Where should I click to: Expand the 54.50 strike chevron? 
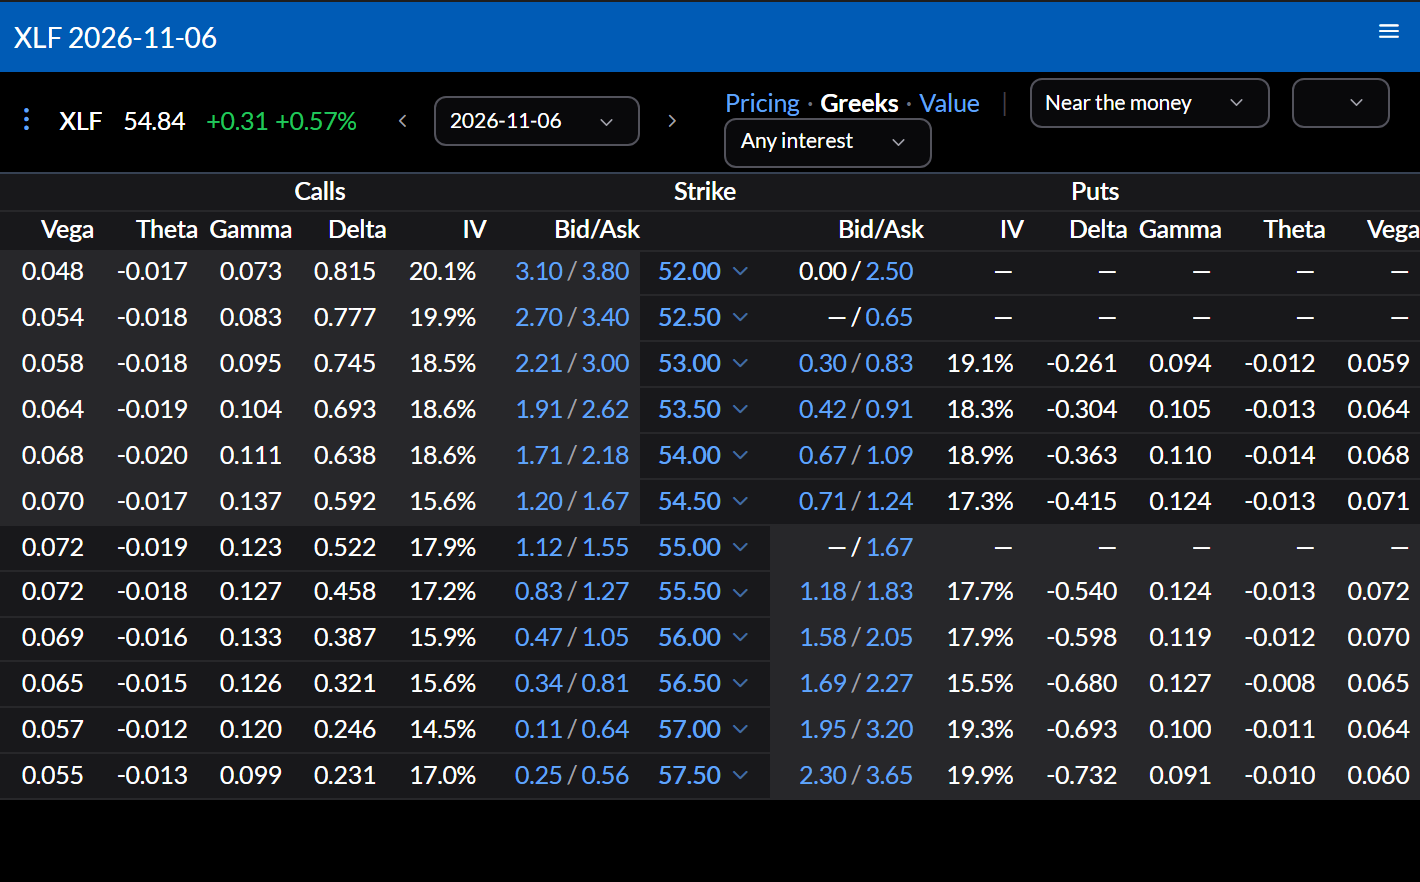coord(740,501)
